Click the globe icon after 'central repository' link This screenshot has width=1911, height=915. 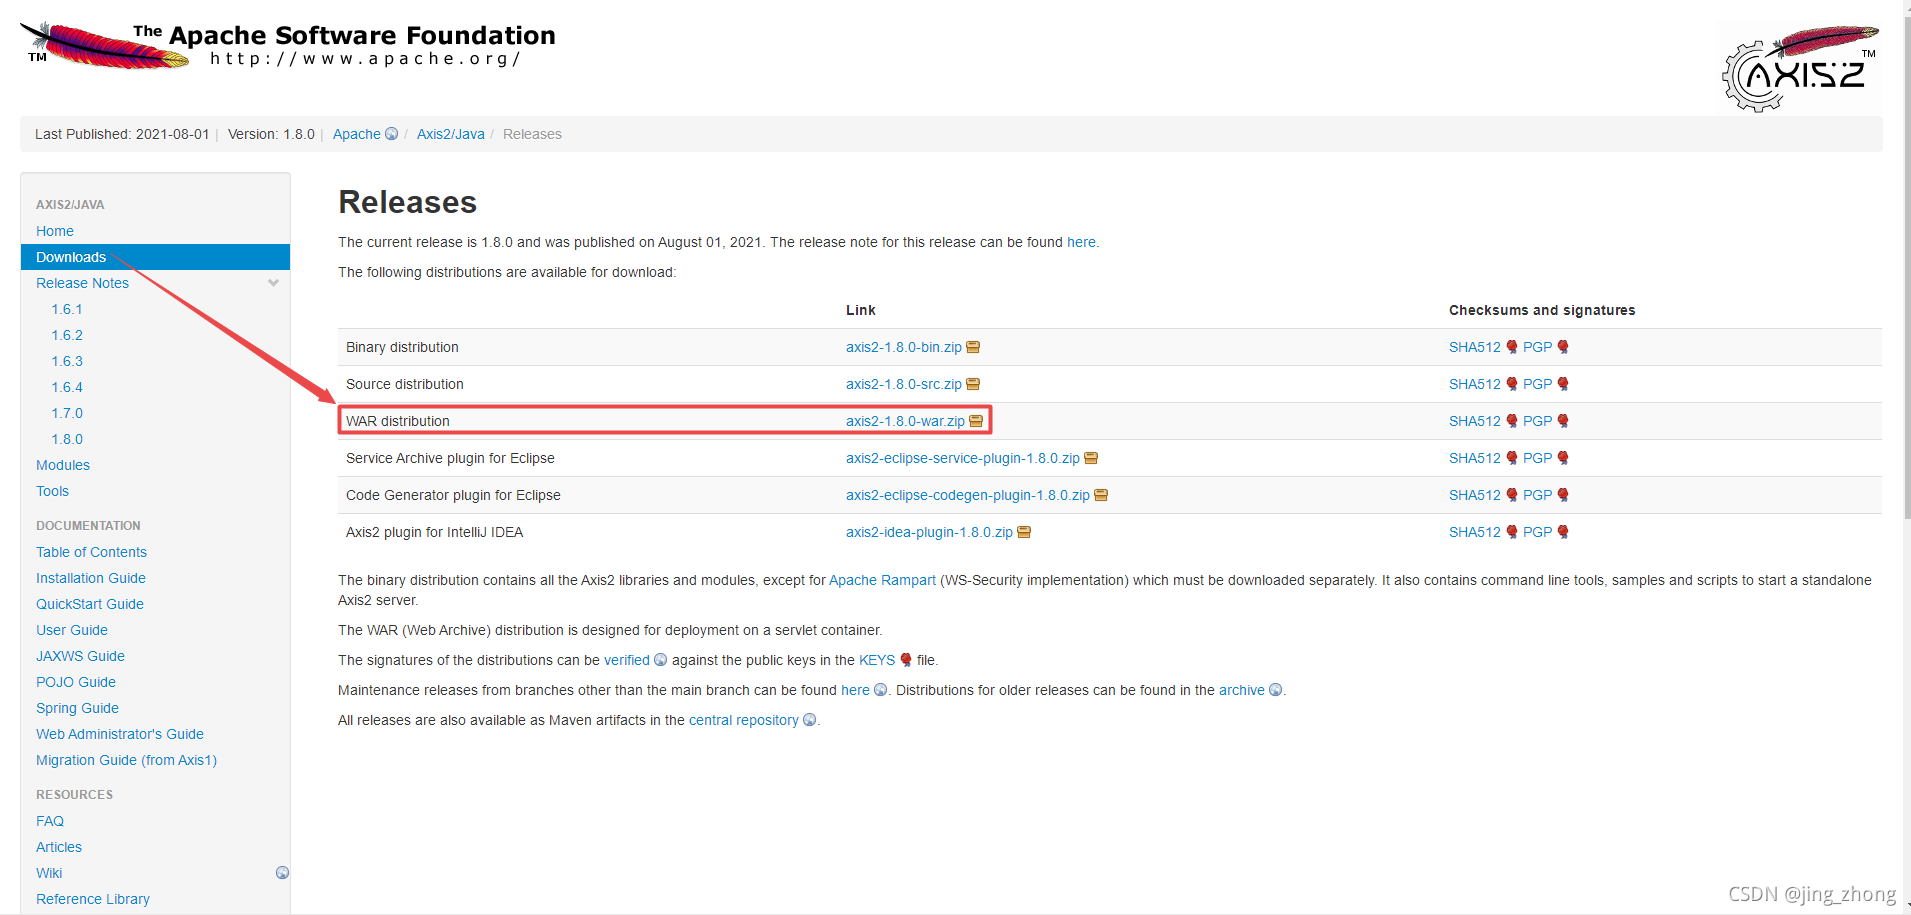click(809, 720)
